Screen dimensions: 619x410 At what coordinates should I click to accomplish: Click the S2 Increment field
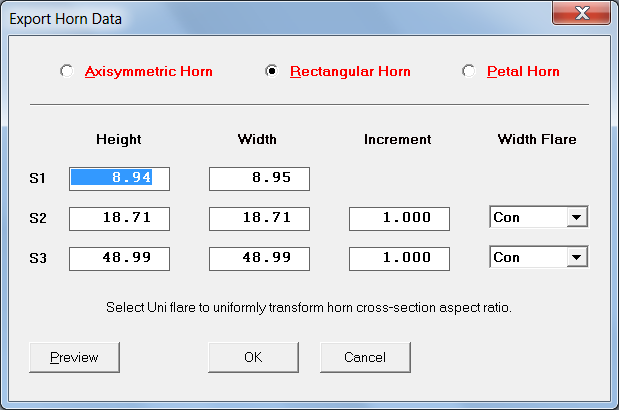point(399,219)
